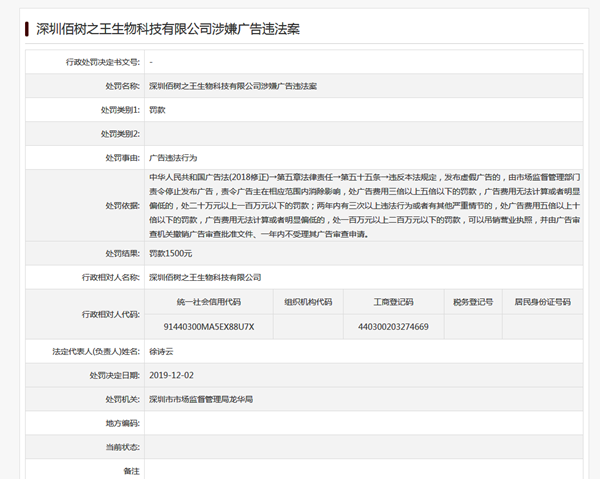This screenshot has width=600, height=479.
Task: Click the 地方编码 label
Action: [122, 423]
